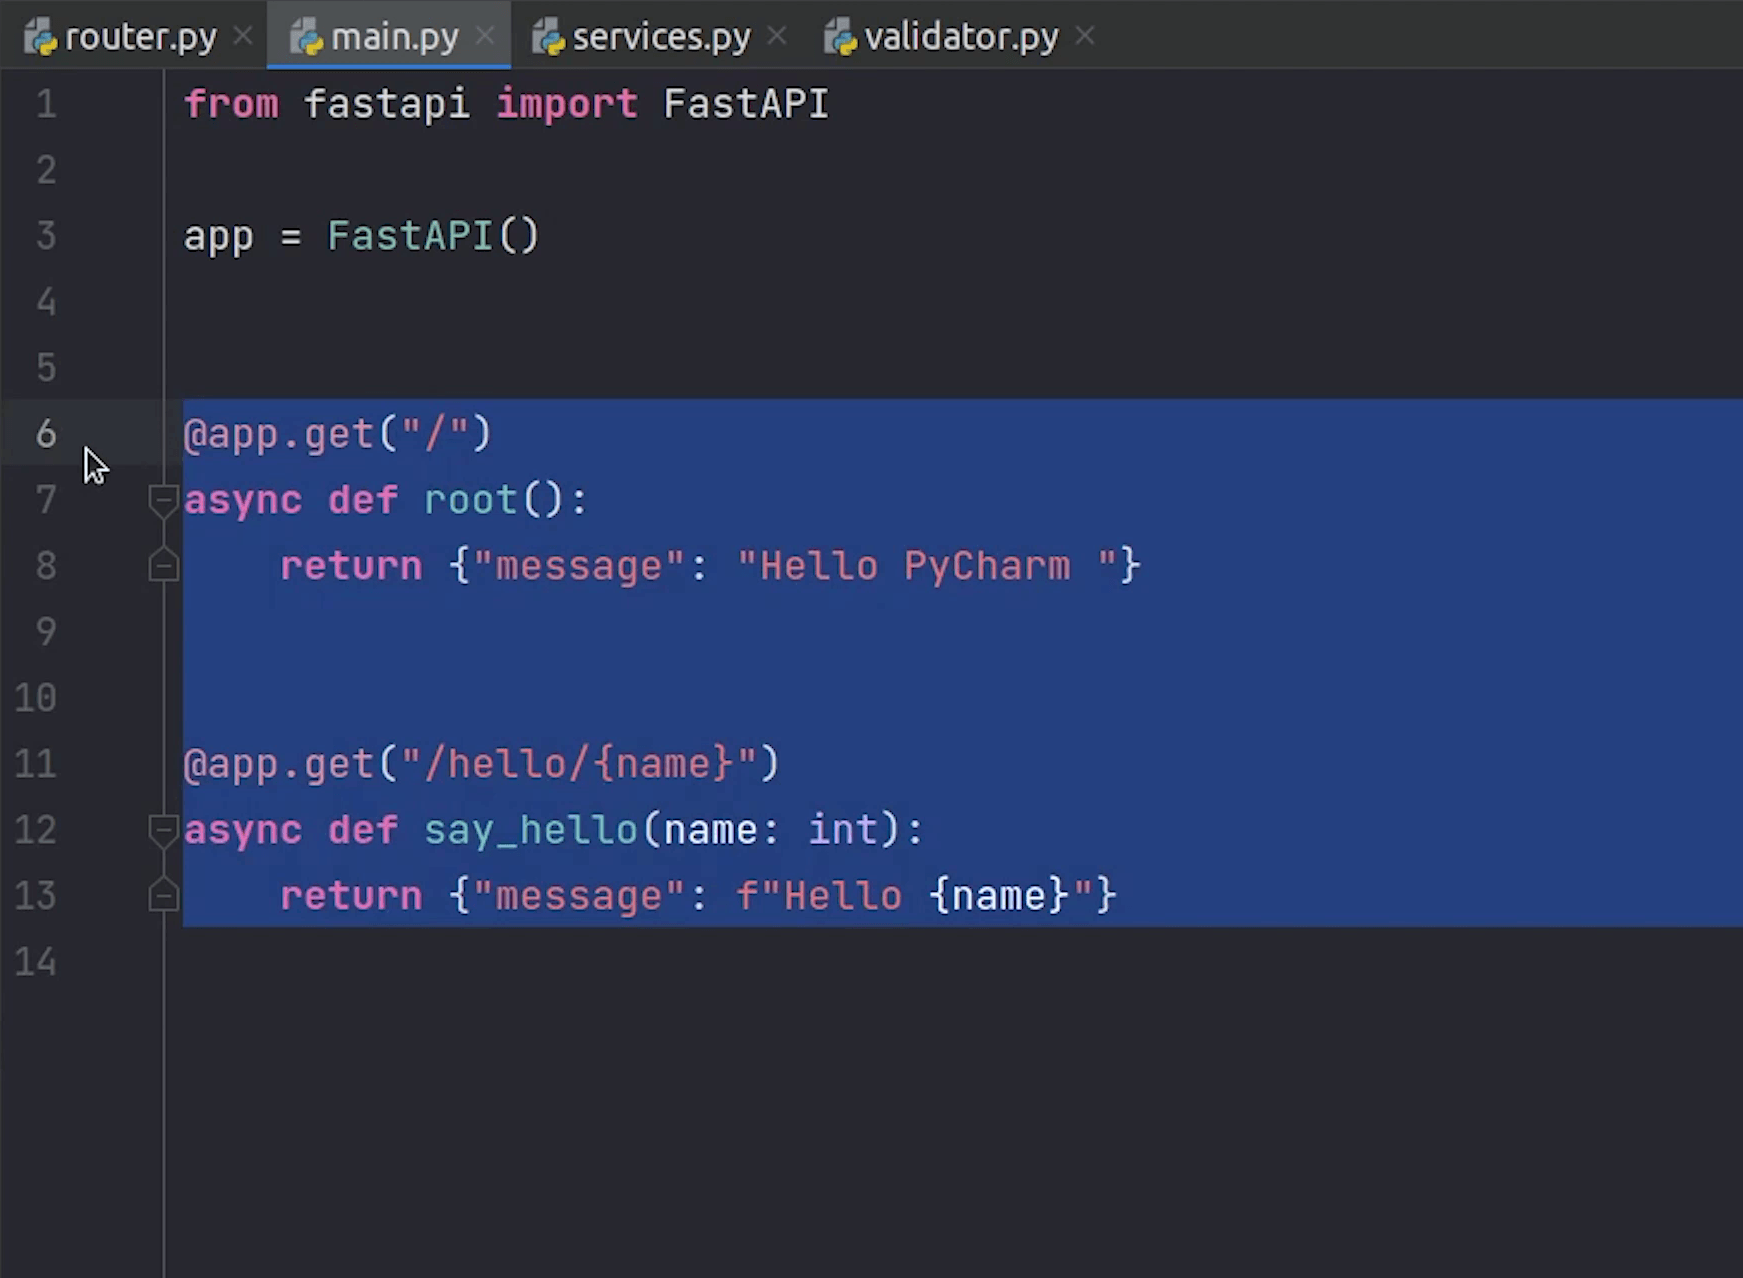
Task: Collapse the root function fold marker
Action: point(163,499)
